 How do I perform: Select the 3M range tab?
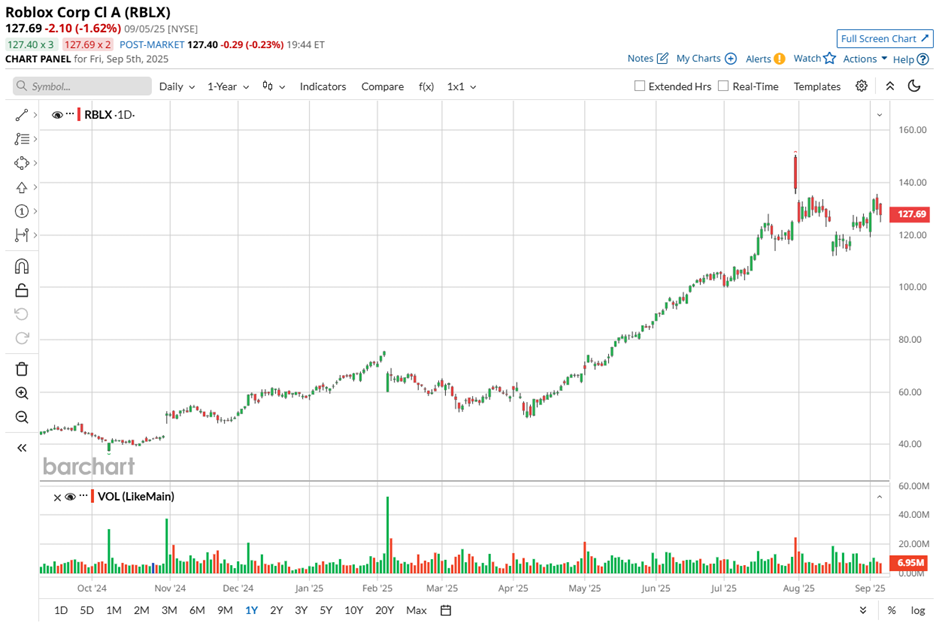169,610
